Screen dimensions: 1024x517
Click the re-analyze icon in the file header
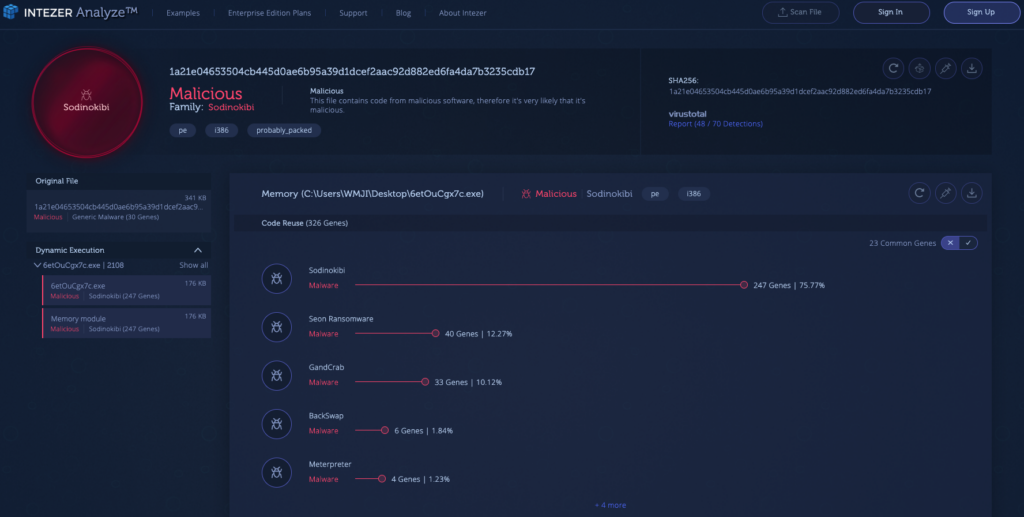[x=894, y=68]
